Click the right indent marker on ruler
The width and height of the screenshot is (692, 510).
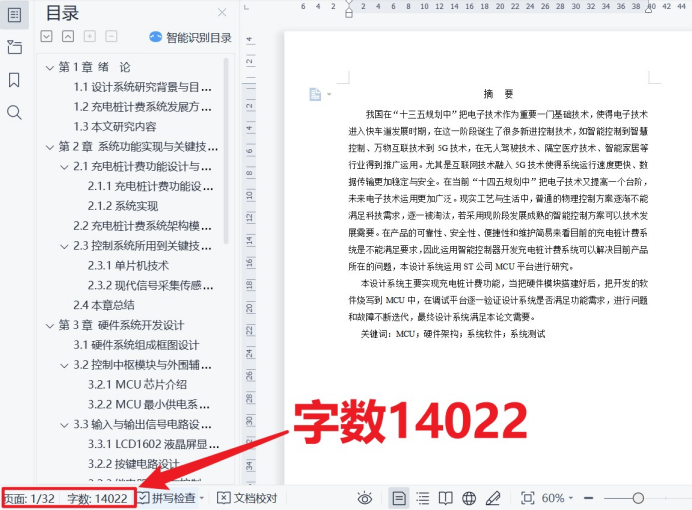coord(648,8)
